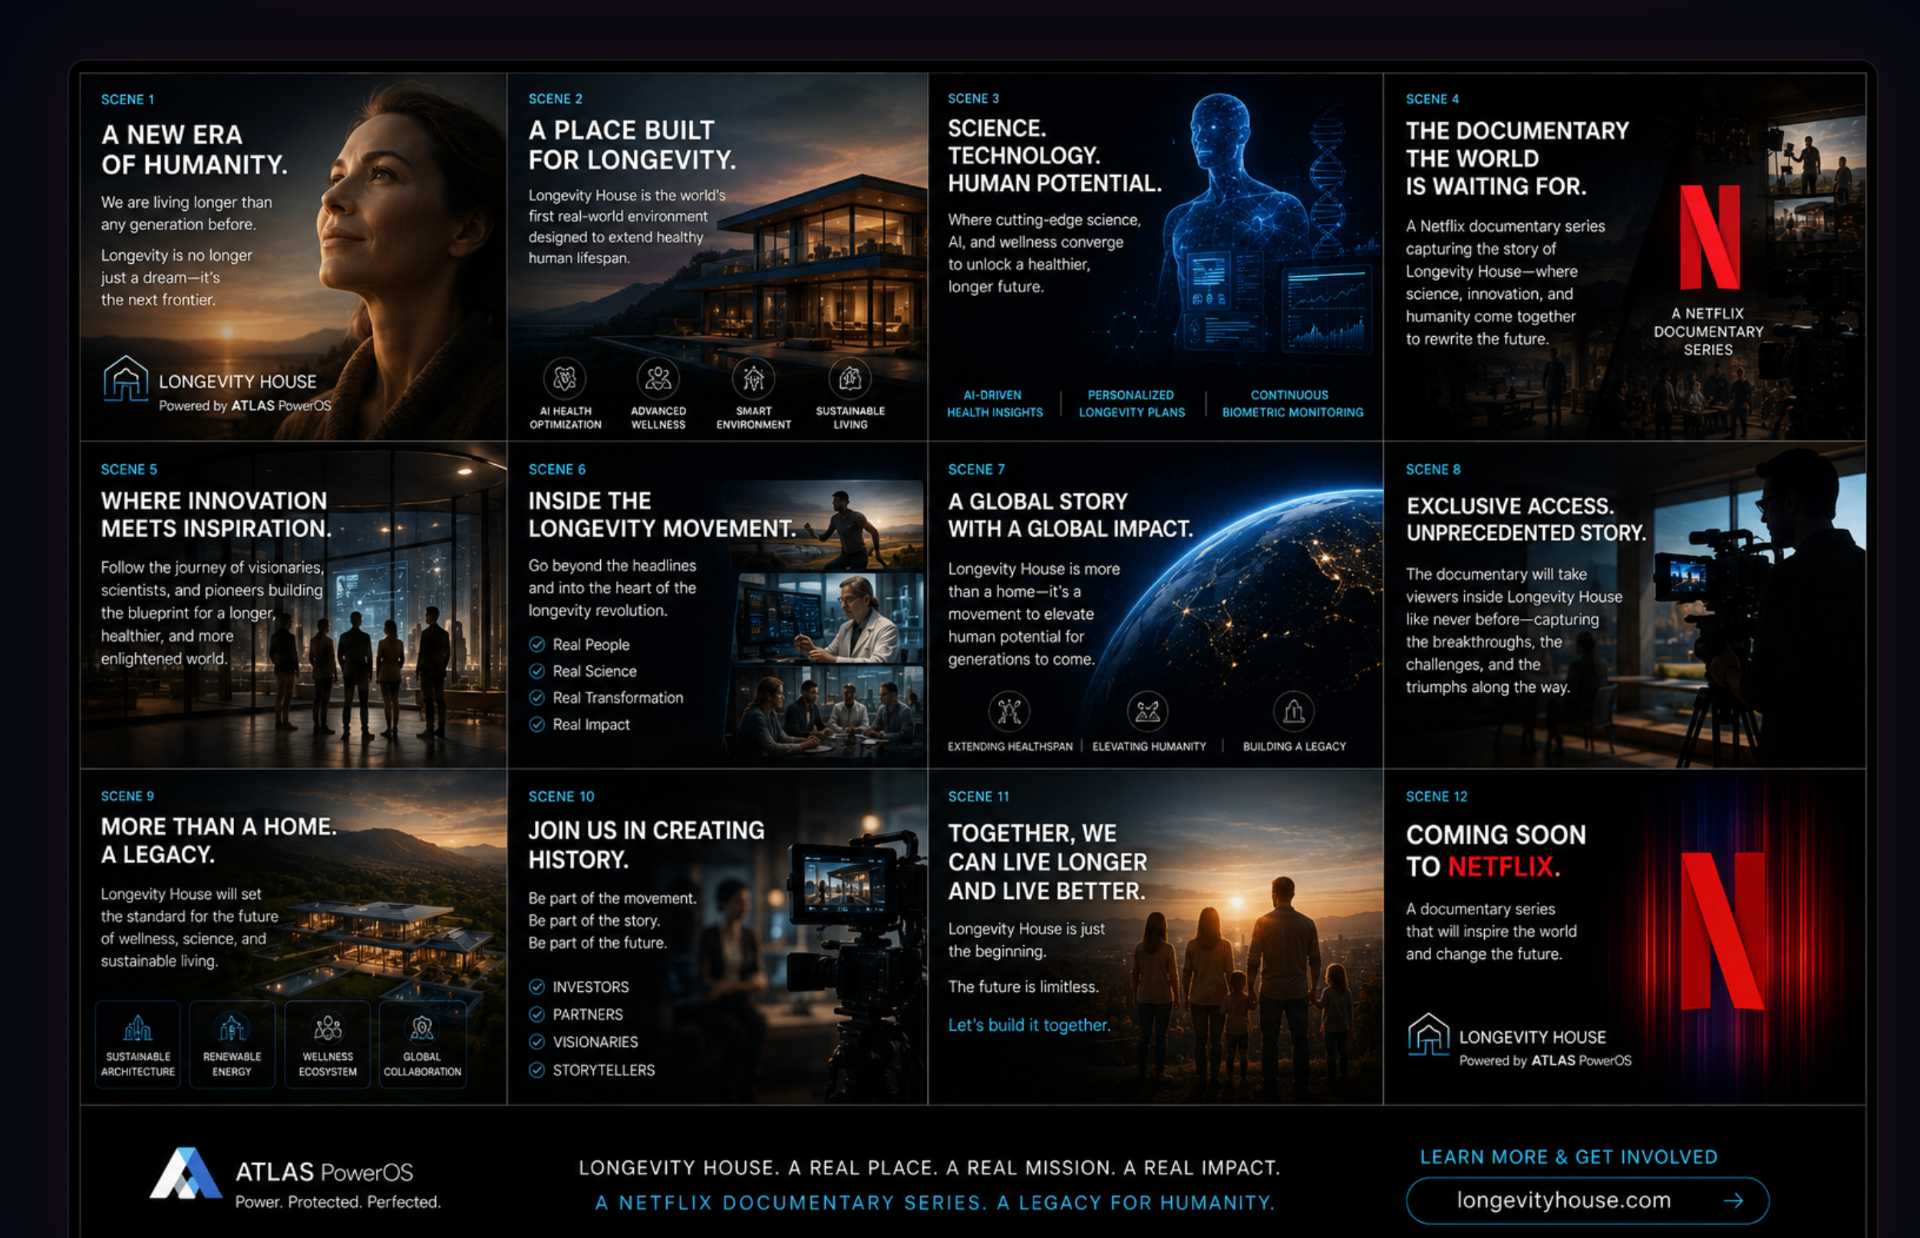1920x1238 pixels.
Task: Click the large Netflix N in Scene 12
Action: click(1722, 930)
